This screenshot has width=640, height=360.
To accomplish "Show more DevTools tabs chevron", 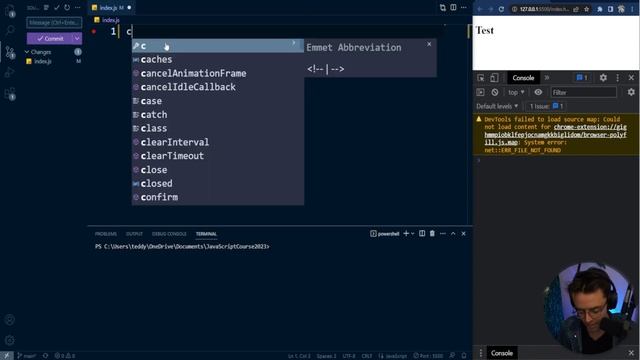I will click(547, 78).
